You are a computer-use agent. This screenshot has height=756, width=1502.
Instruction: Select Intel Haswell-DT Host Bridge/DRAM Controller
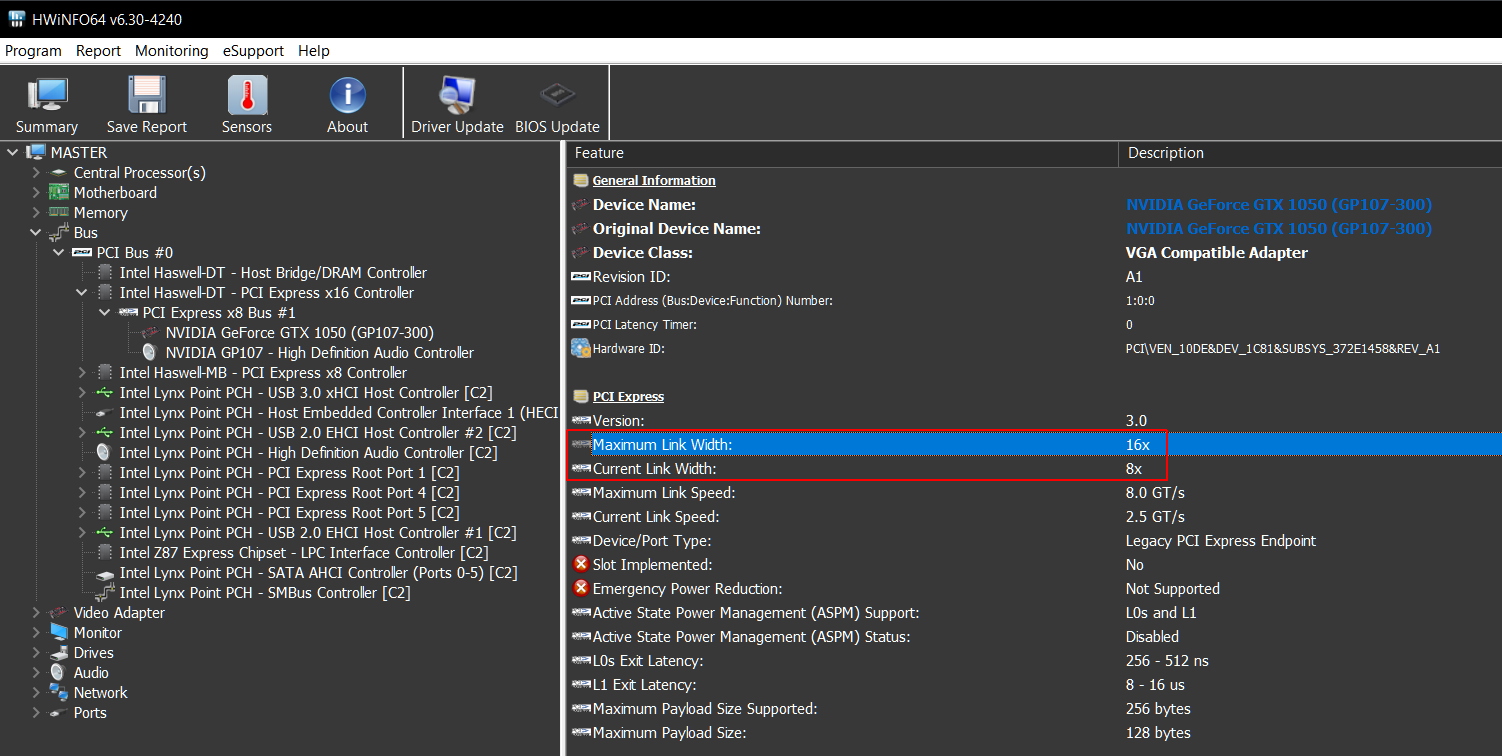(273, 272)
